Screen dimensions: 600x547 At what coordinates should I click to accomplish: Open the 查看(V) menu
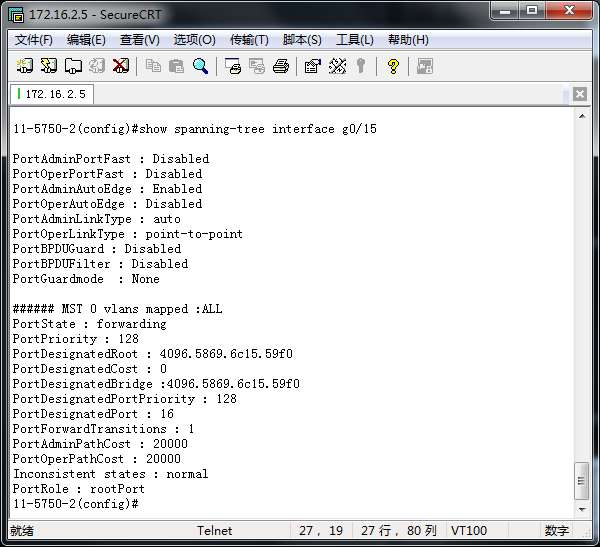[139, 40]
